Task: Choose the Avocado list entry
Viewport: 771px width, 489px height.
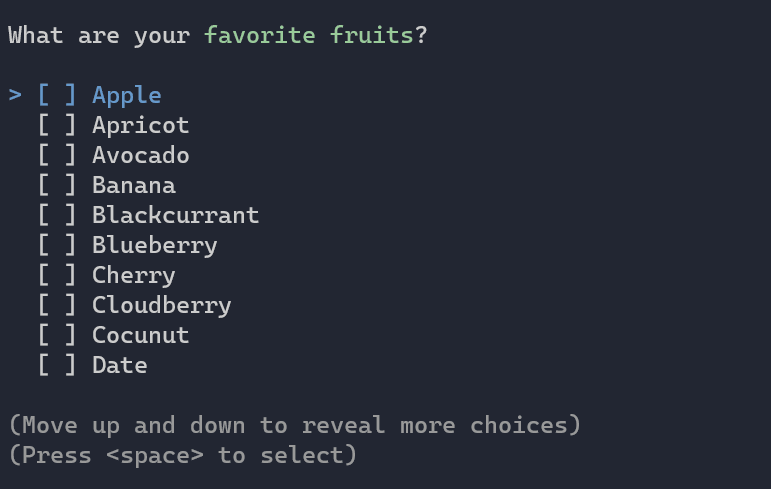Action: coord(140,156)
